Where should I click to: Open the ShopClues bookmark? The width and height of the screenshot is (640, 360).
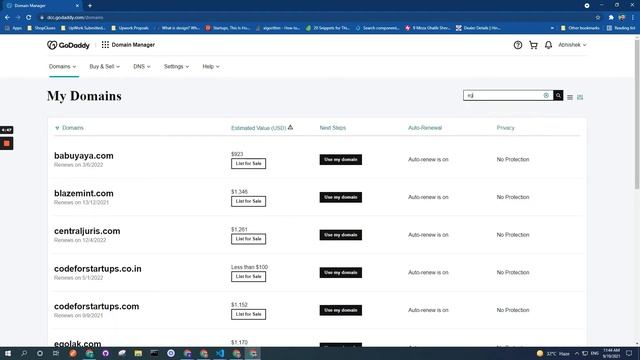point(41,28)
